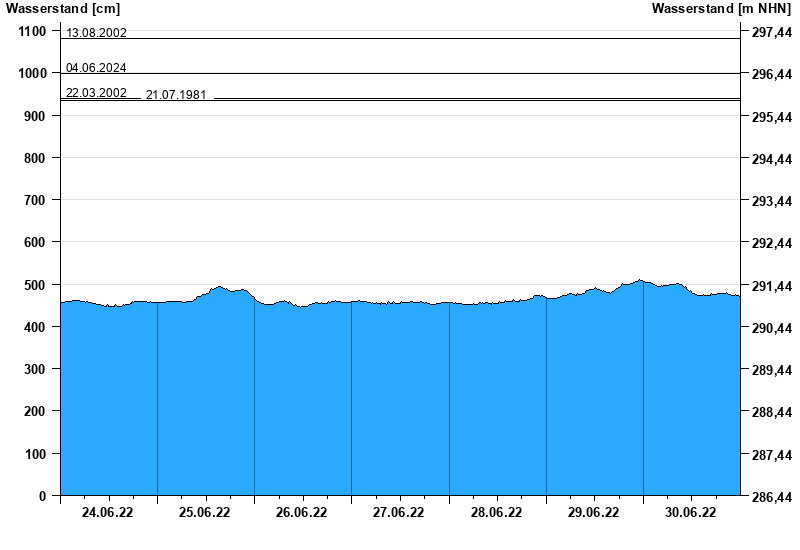
Task: Click the 0 tick on left axis
Action: [x=43, y=496]
